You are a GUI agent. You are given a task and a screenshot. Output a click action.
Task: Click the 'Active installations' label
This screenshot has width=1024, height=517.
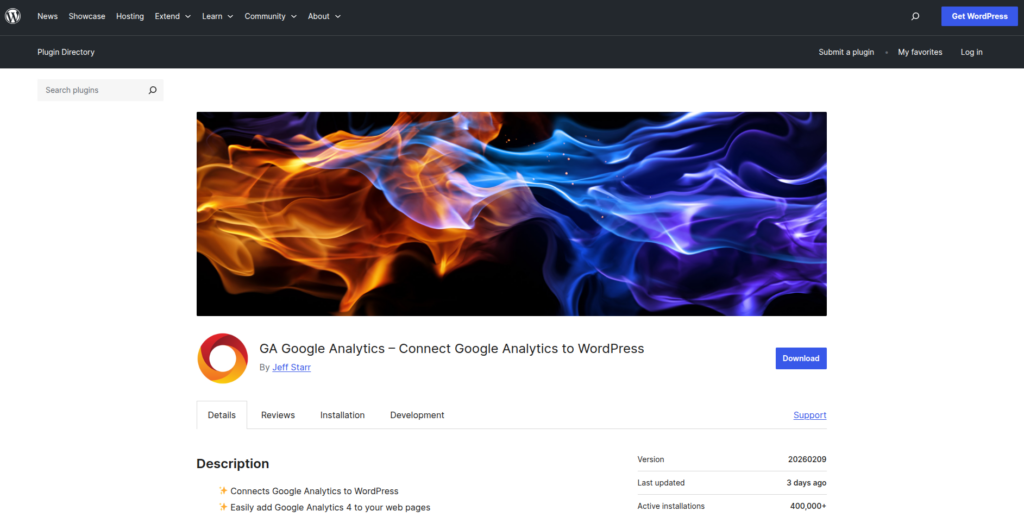[671, 507]
